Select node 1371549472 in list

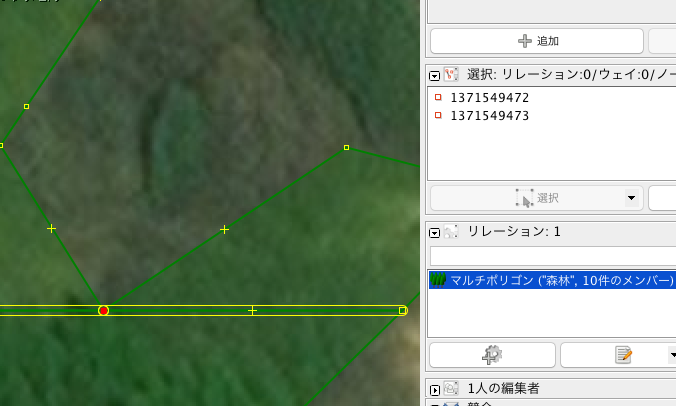(489, 98)
